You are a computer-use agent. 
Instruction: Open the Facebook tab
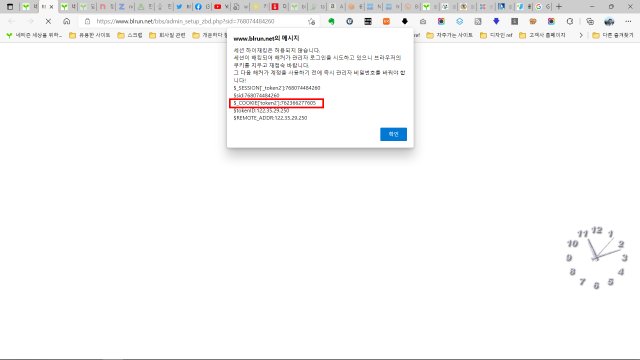point(202,7)
